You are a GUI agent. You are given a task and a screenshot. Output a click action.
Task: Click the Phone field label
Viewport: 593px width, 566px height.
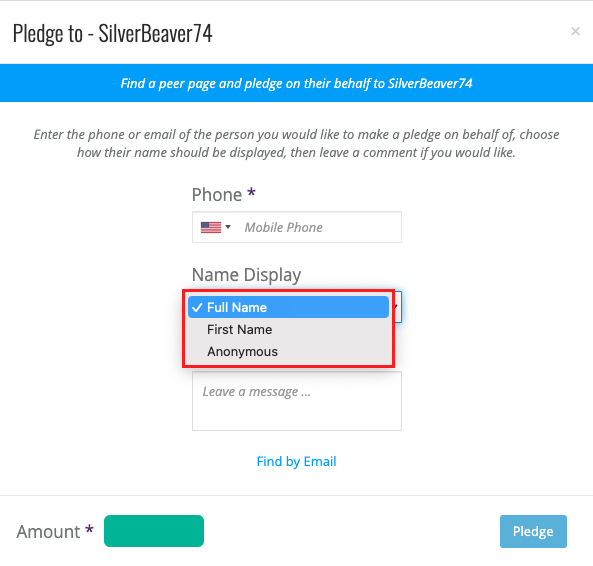pyautogui.click(x=217, y=195)
